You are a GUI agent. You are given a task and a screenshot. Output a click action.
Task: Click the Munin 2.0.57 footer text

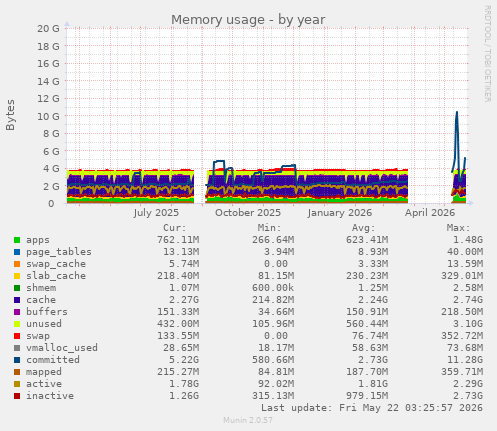point(248,420)
